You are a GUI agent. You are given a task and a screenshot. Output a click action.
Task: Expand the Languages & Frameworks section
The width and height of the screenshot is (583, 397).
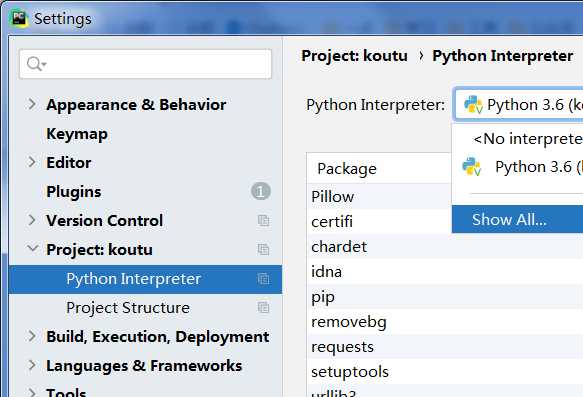tap(32, 365)
